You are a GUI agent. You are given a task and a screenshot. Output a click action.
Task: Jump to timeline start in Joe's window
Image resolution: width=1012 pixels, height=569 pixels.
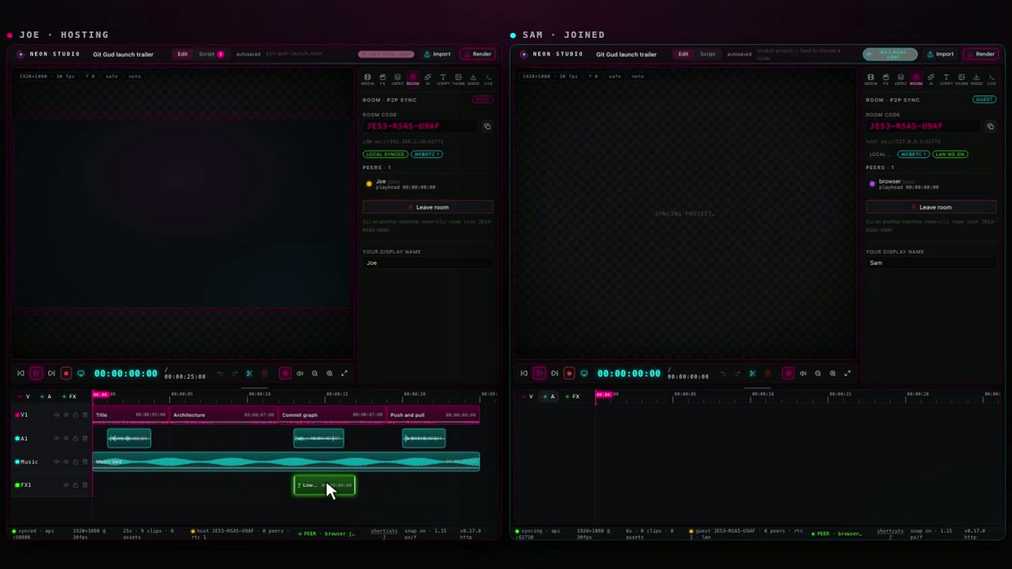[x=21, y=373]
